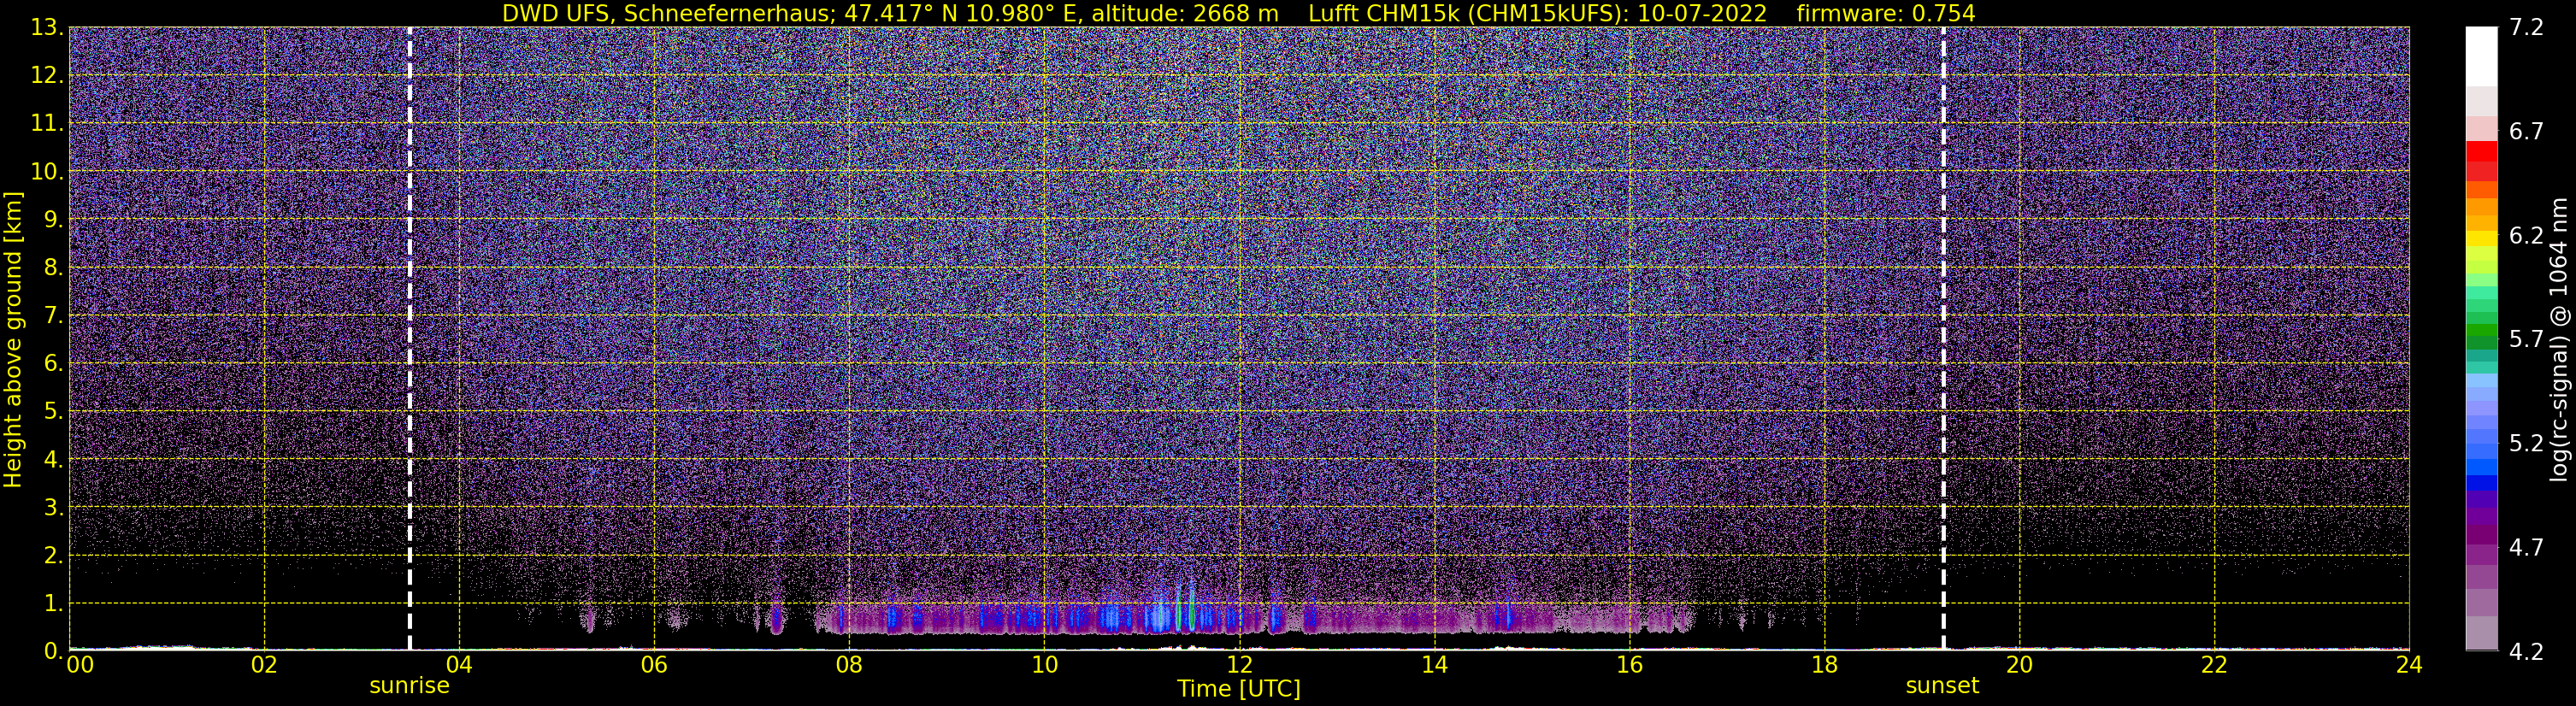Click the time axis tick label "20"

[x=2019, y=666]
